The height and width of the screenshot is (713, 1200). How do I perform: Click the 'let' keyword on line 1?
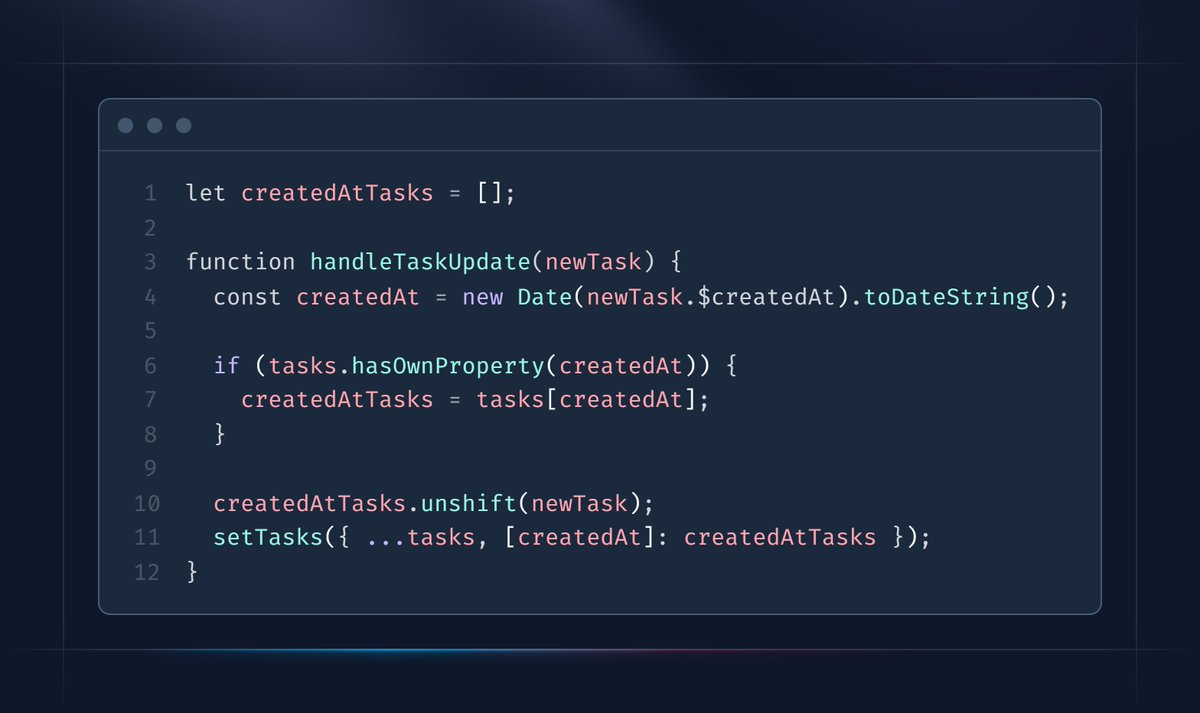(206, 193)
